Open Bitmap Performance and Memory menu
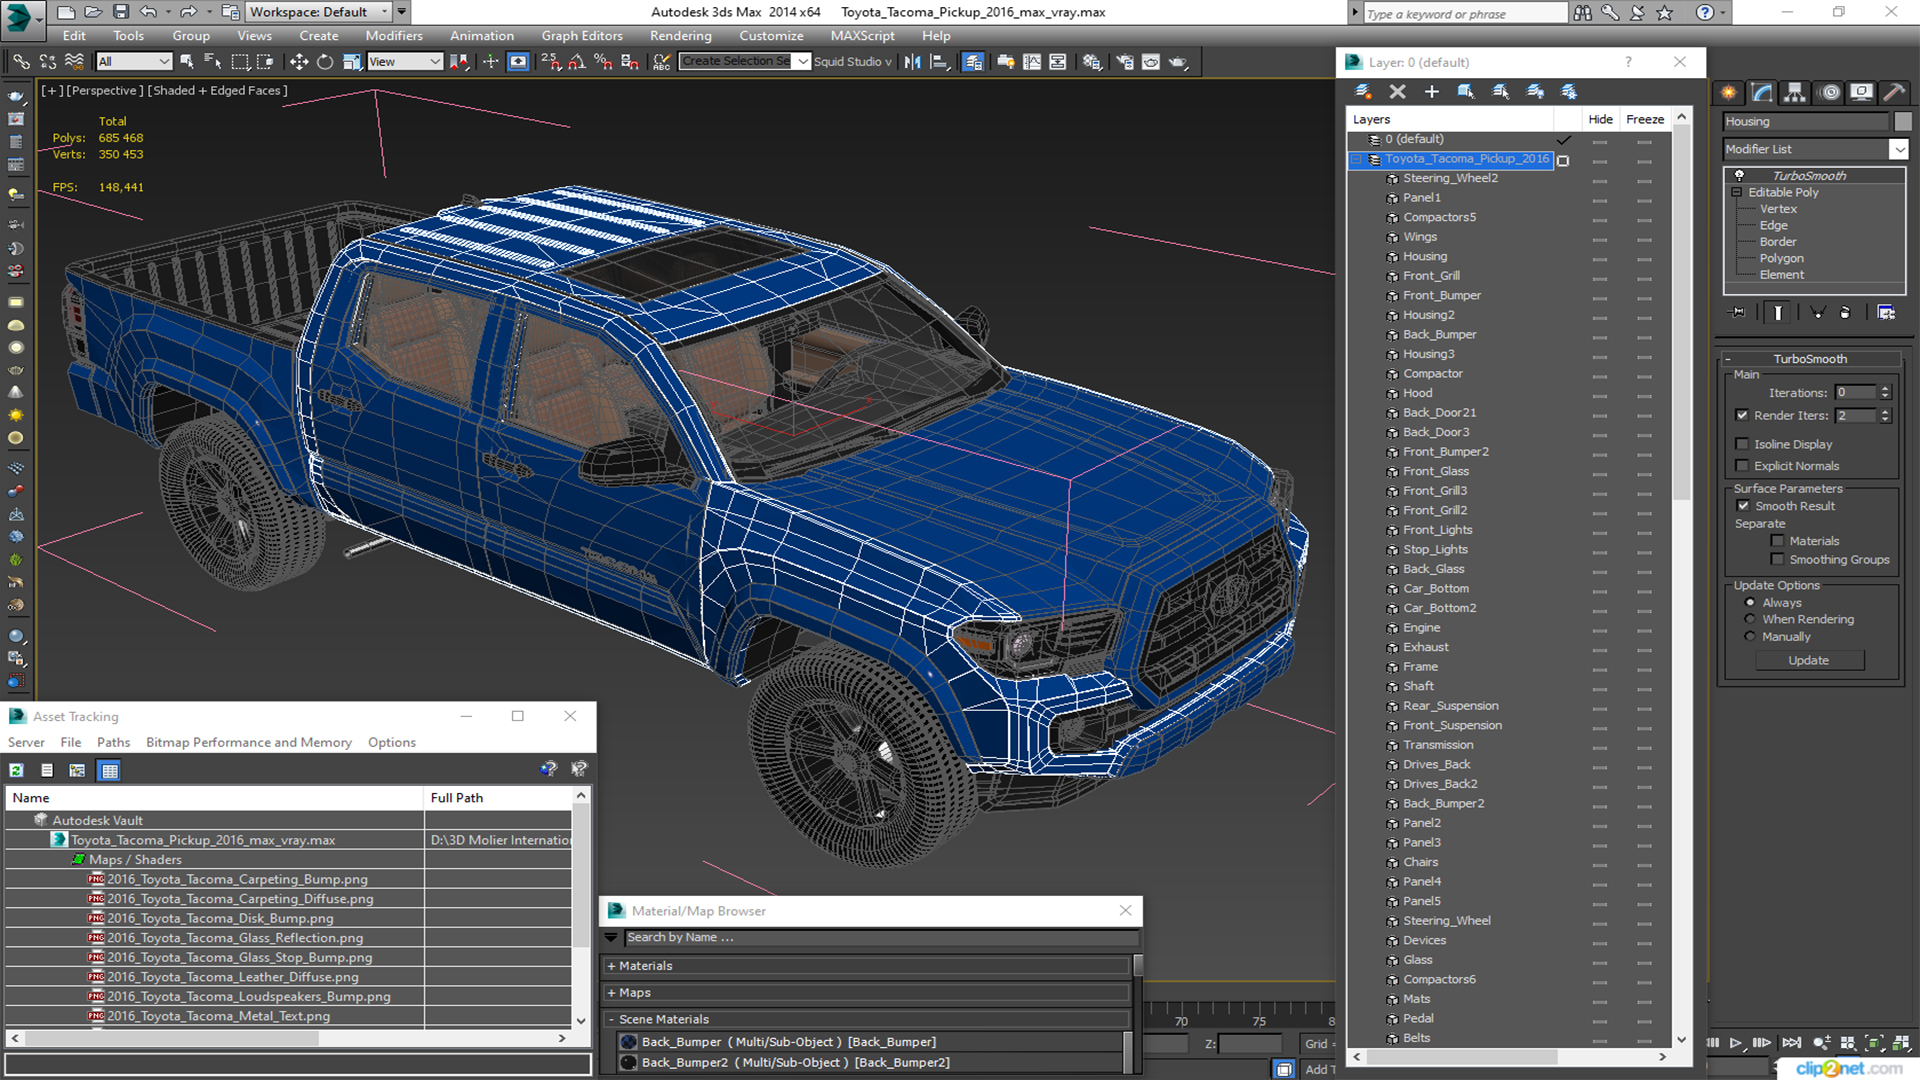 click(248, 742)
